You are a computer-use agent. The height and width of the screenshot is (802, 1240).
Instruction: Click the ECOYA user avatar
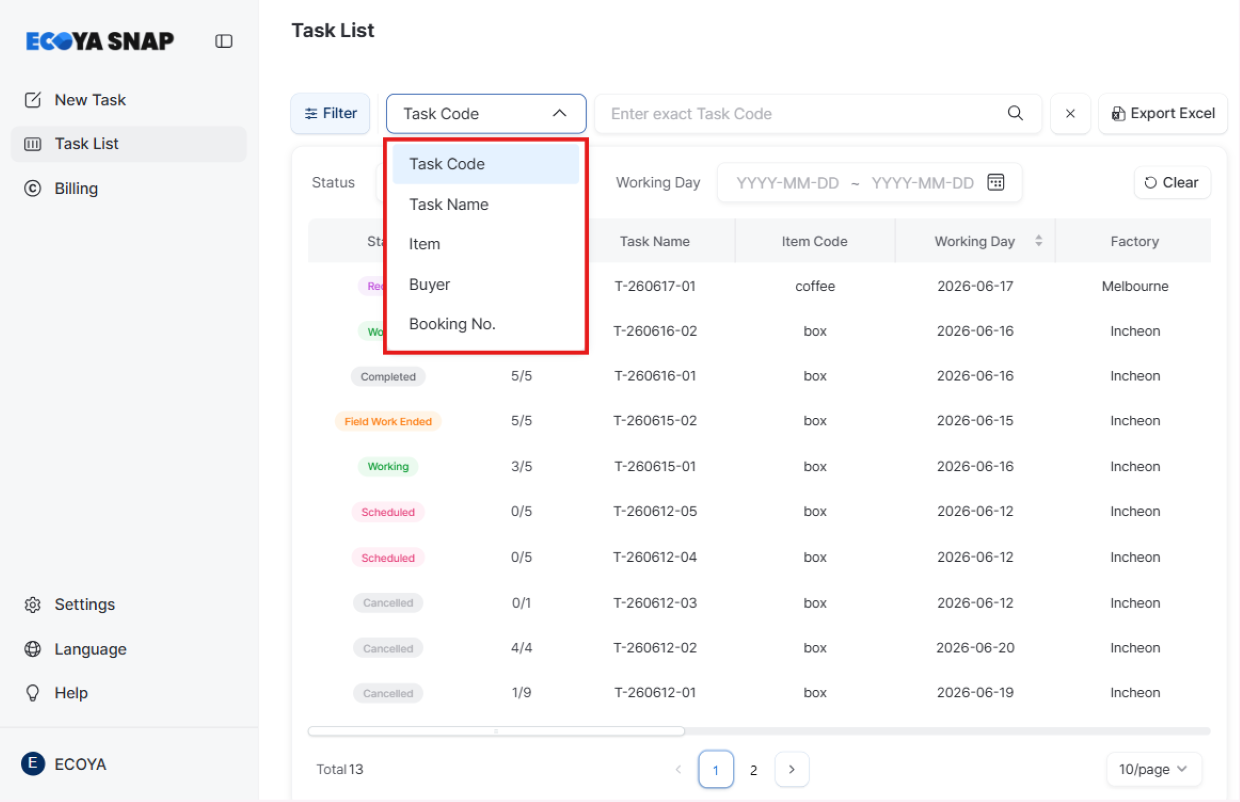(33, 764)
